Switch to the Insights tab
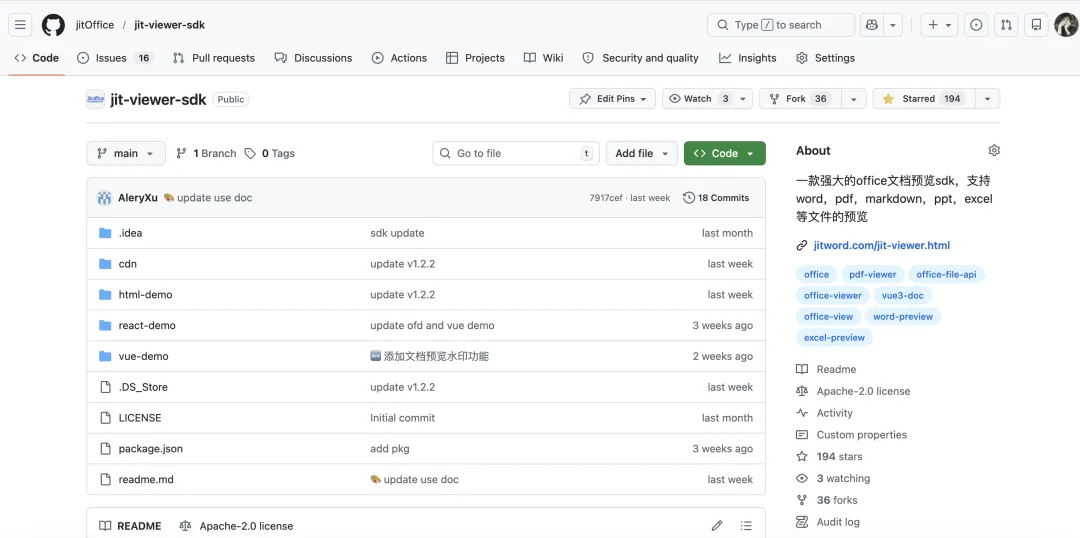1080x538 pixels. [747, 58]
